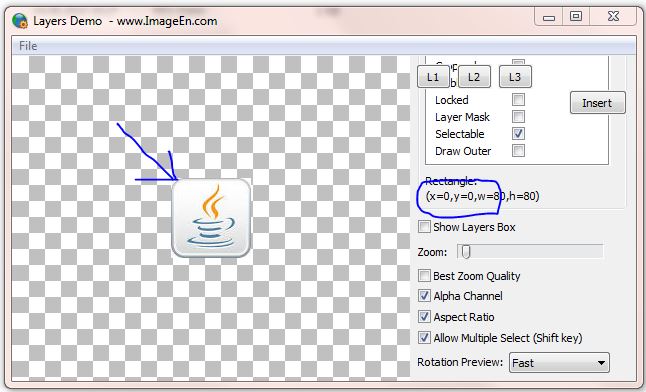Click the Zoom slider handle
Screen dimensions: 646x392
coord(466,251)
